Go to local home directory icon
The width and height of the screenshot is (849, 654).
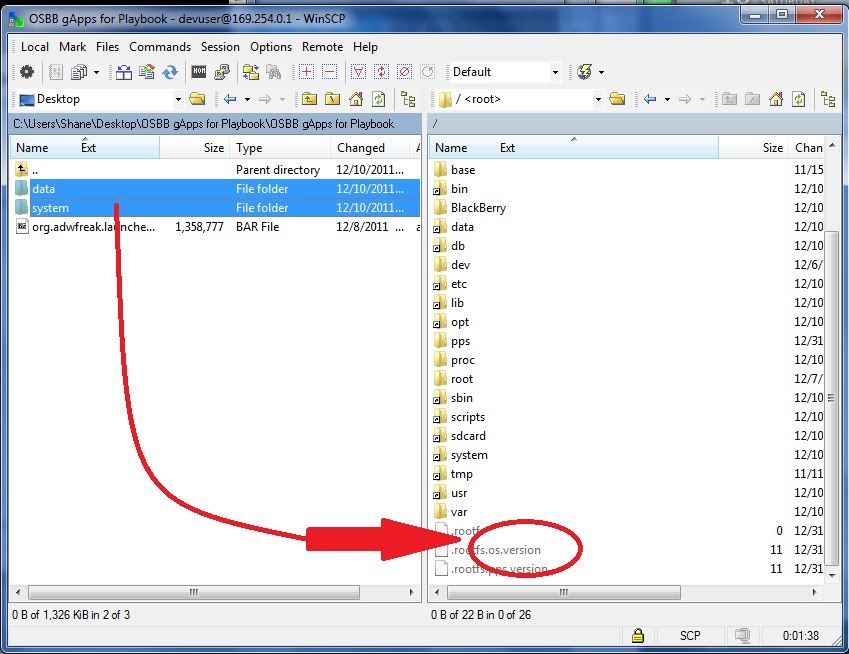point(356,99)
